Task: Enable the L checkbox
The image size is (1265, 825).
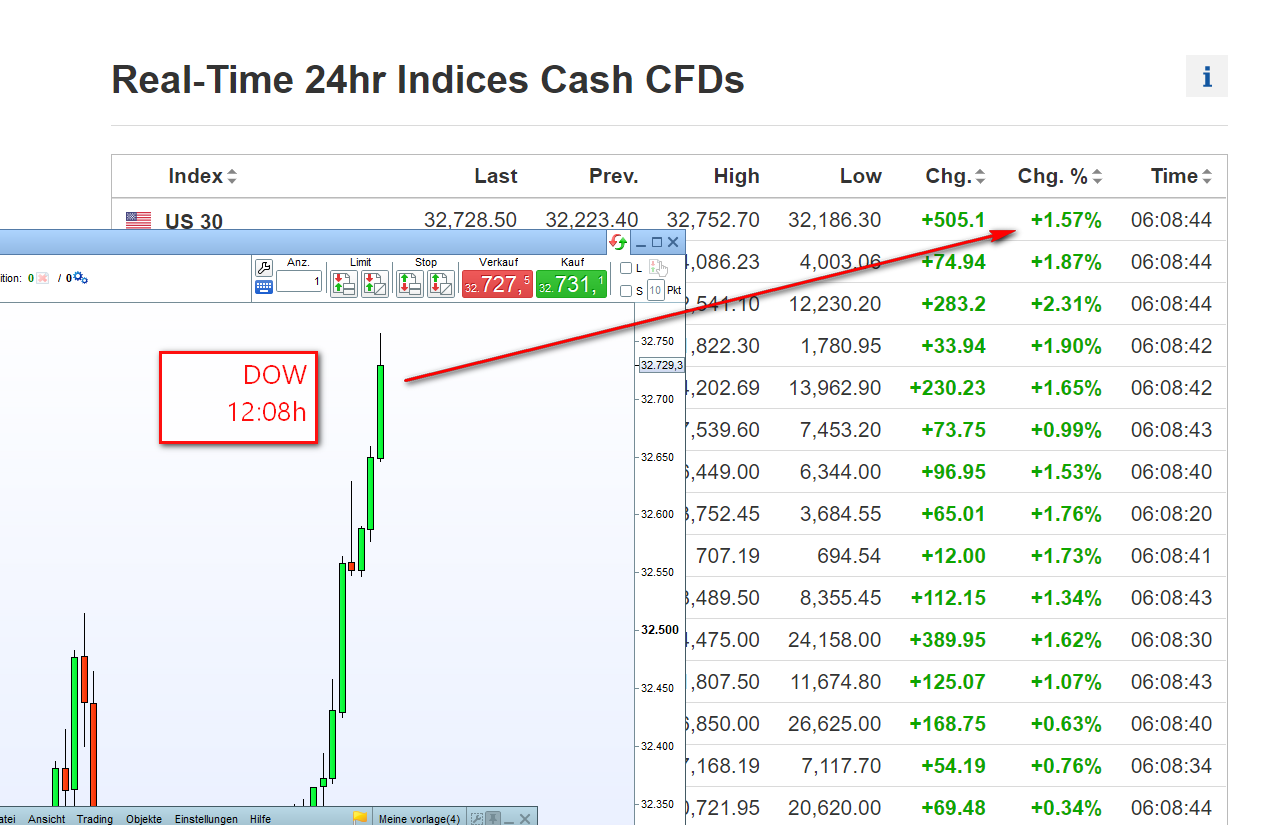Action: [626, 268]
